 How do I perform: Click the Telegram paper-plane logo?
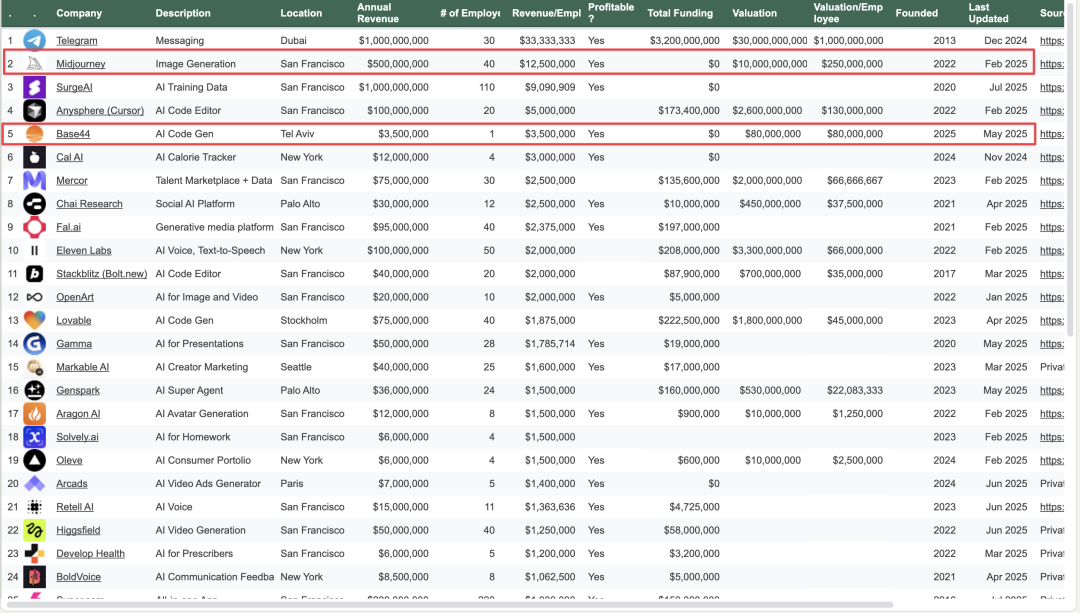click(34, 41)
